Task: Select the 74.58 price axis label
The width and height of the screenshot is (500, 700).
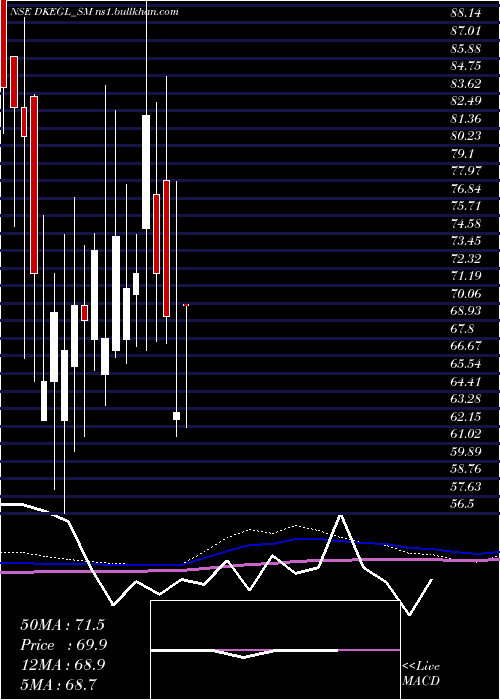Action: tap(466, 223)
